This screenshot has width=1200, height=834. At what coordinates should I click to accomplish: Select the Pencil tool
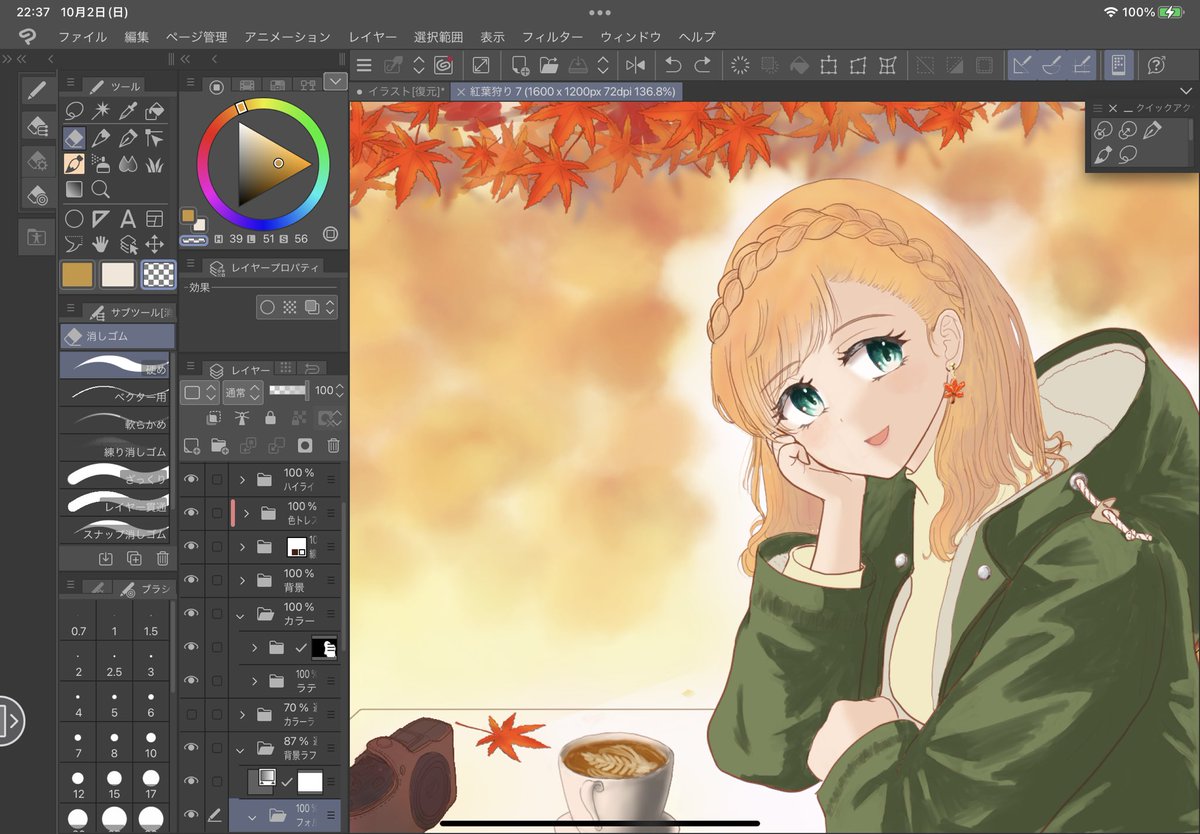[101, 137]
